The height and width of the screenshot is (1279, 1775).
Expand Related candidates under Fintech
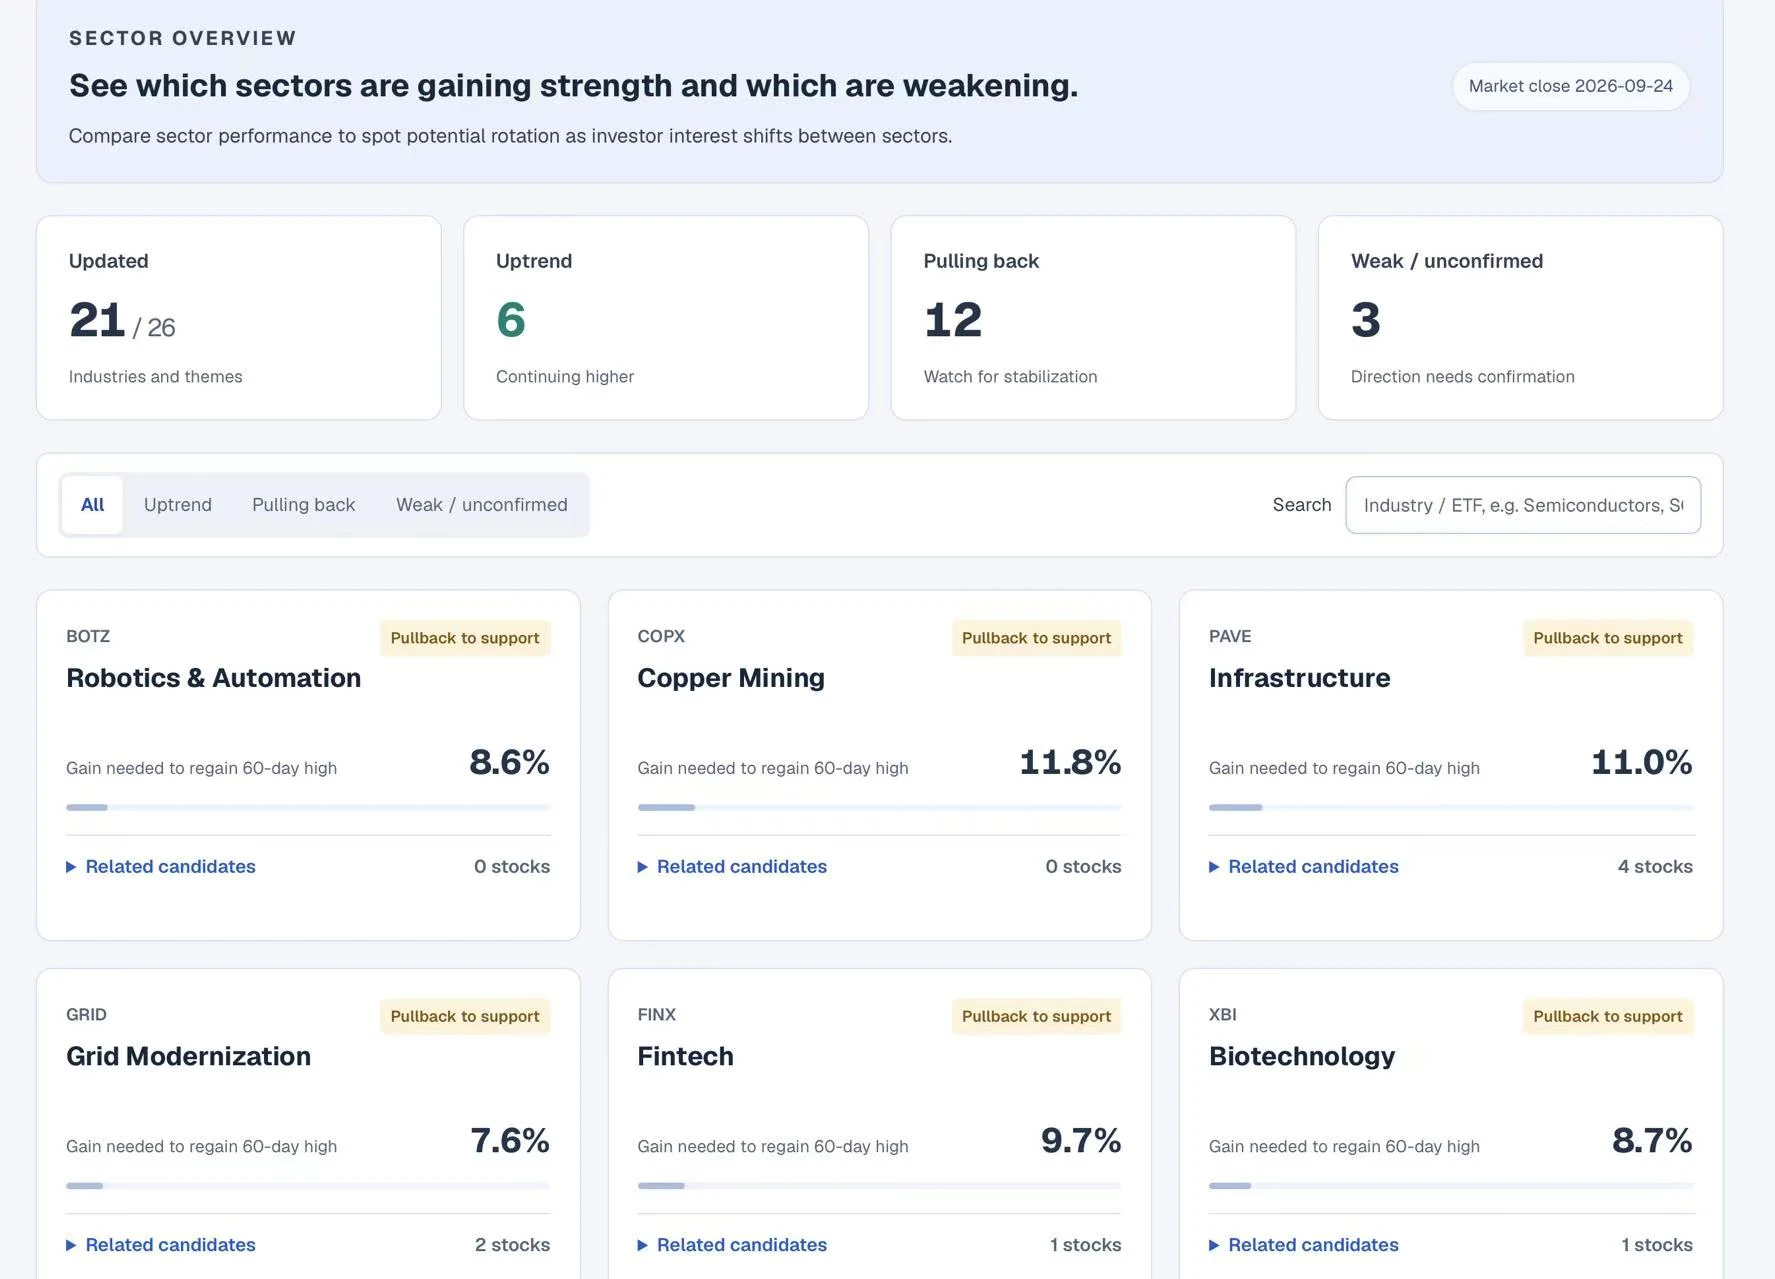732,1245
